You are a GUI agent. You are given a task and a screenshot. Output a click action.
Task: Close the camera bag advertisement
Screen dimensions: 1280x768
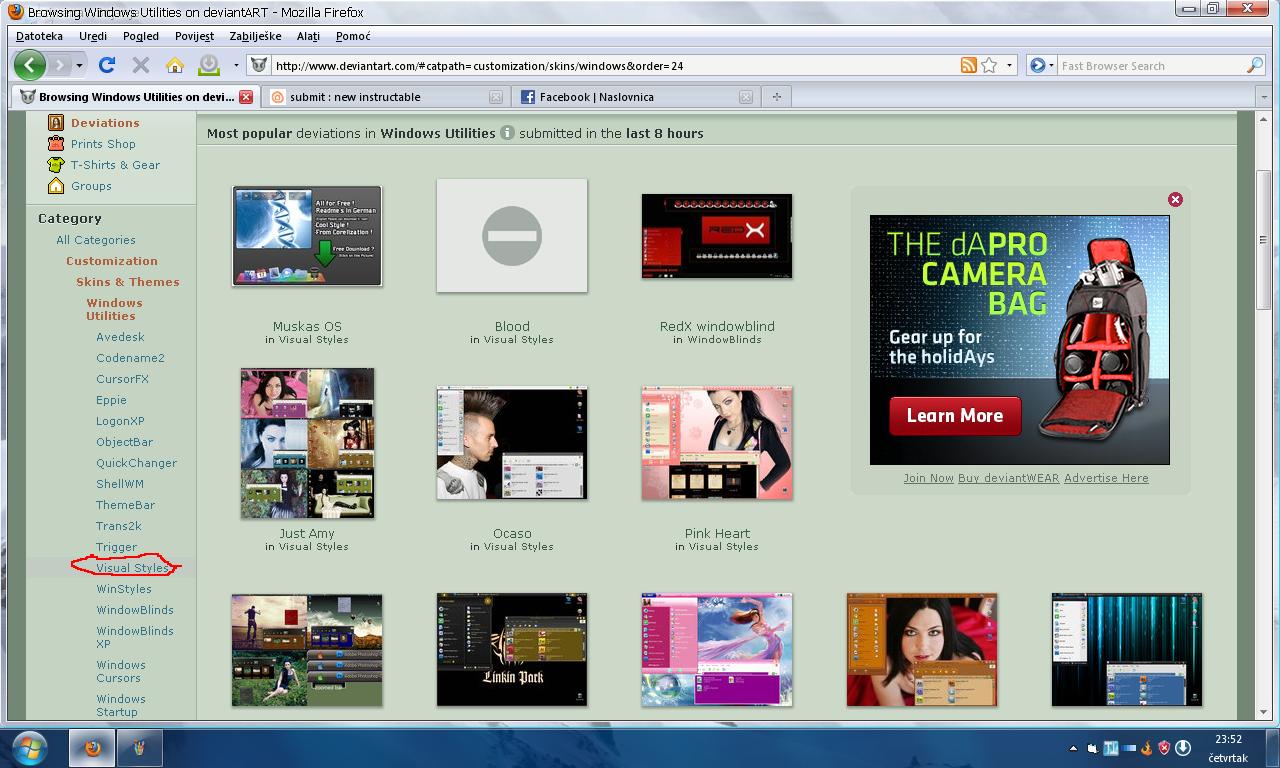point(1176,200)
